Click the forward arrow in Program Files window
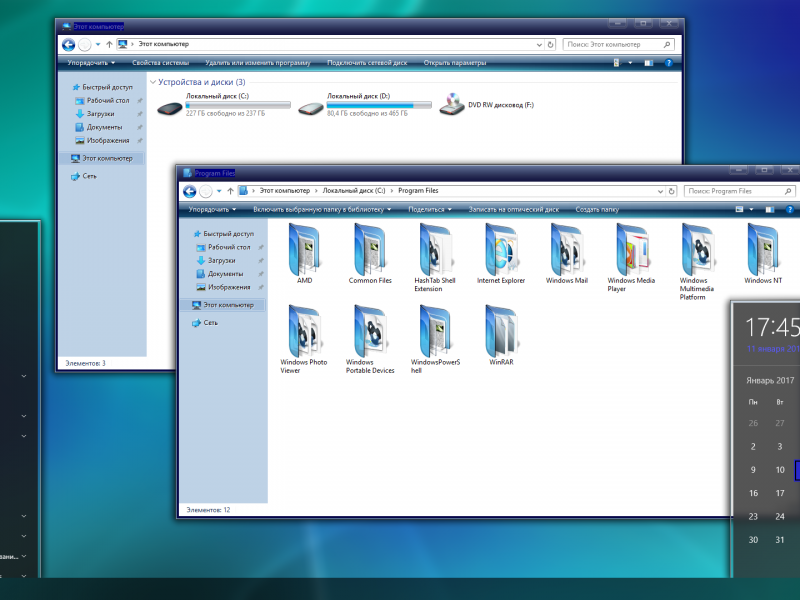Viewport: 800px width, 600px height. (x=206, y=191)
